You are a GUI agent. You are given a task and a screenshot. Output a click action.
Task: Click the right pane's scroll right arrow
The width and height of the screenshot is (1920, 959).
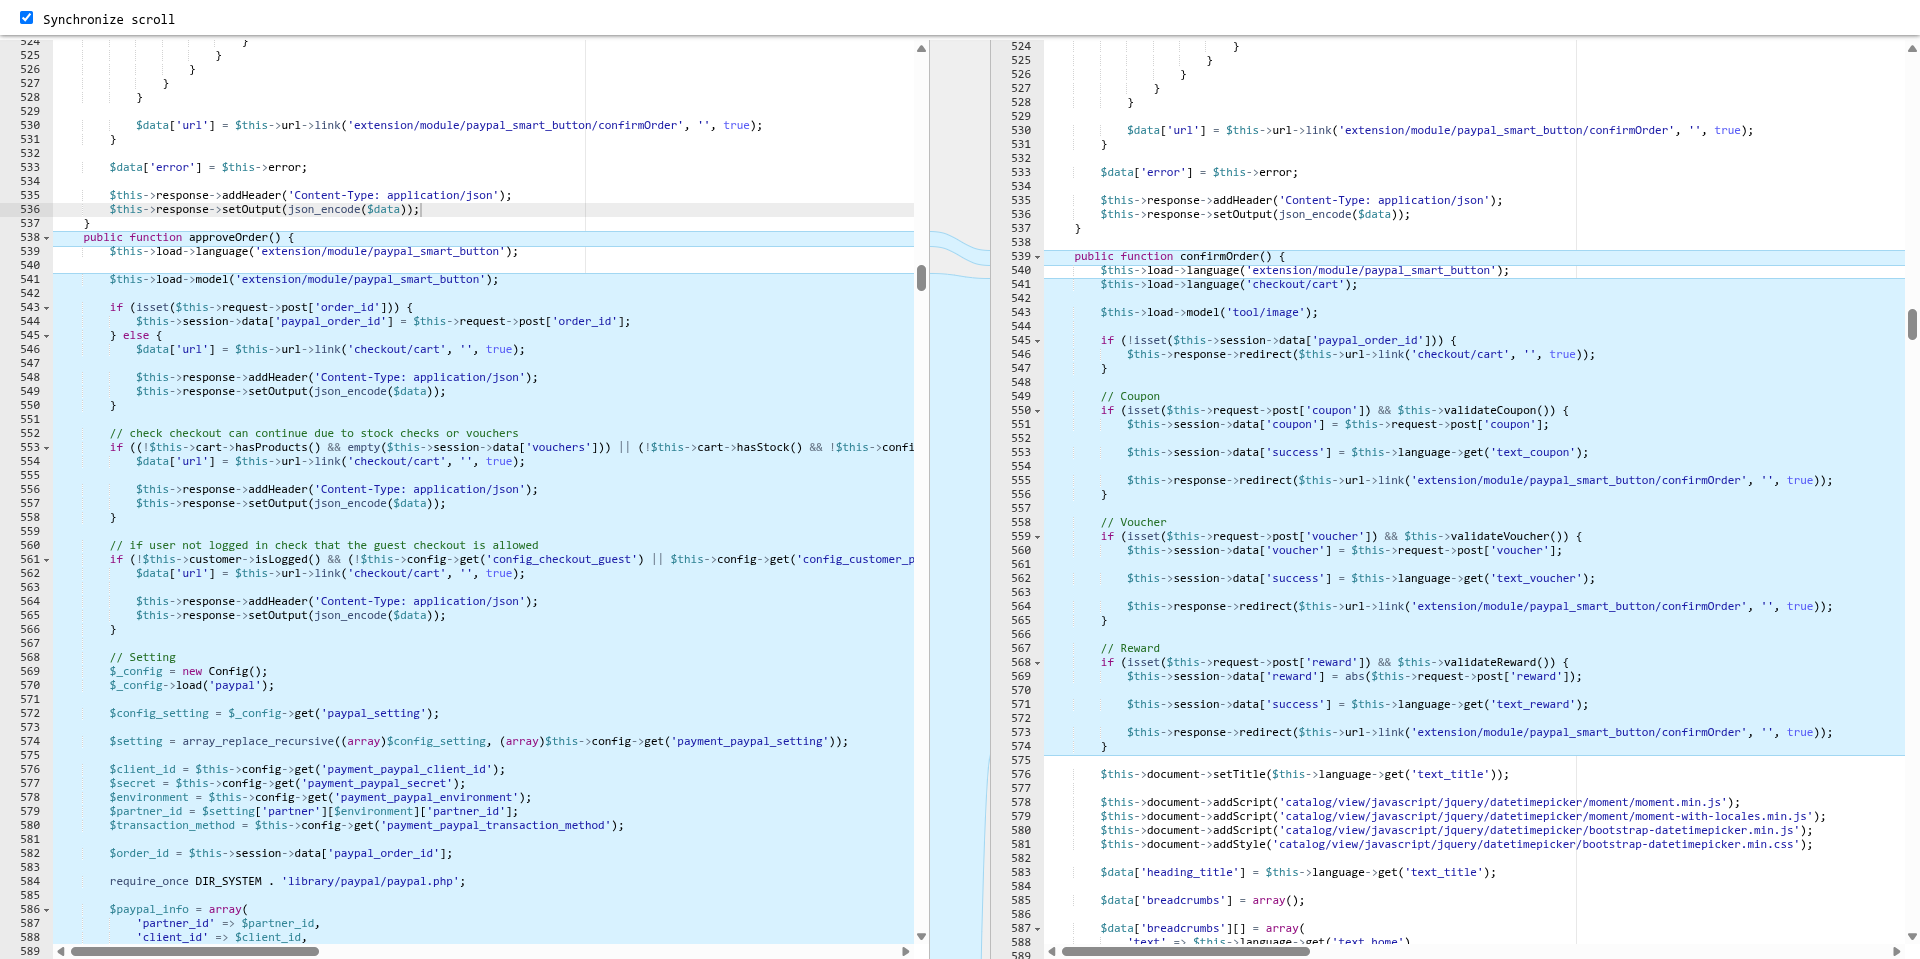(1897, 951)
